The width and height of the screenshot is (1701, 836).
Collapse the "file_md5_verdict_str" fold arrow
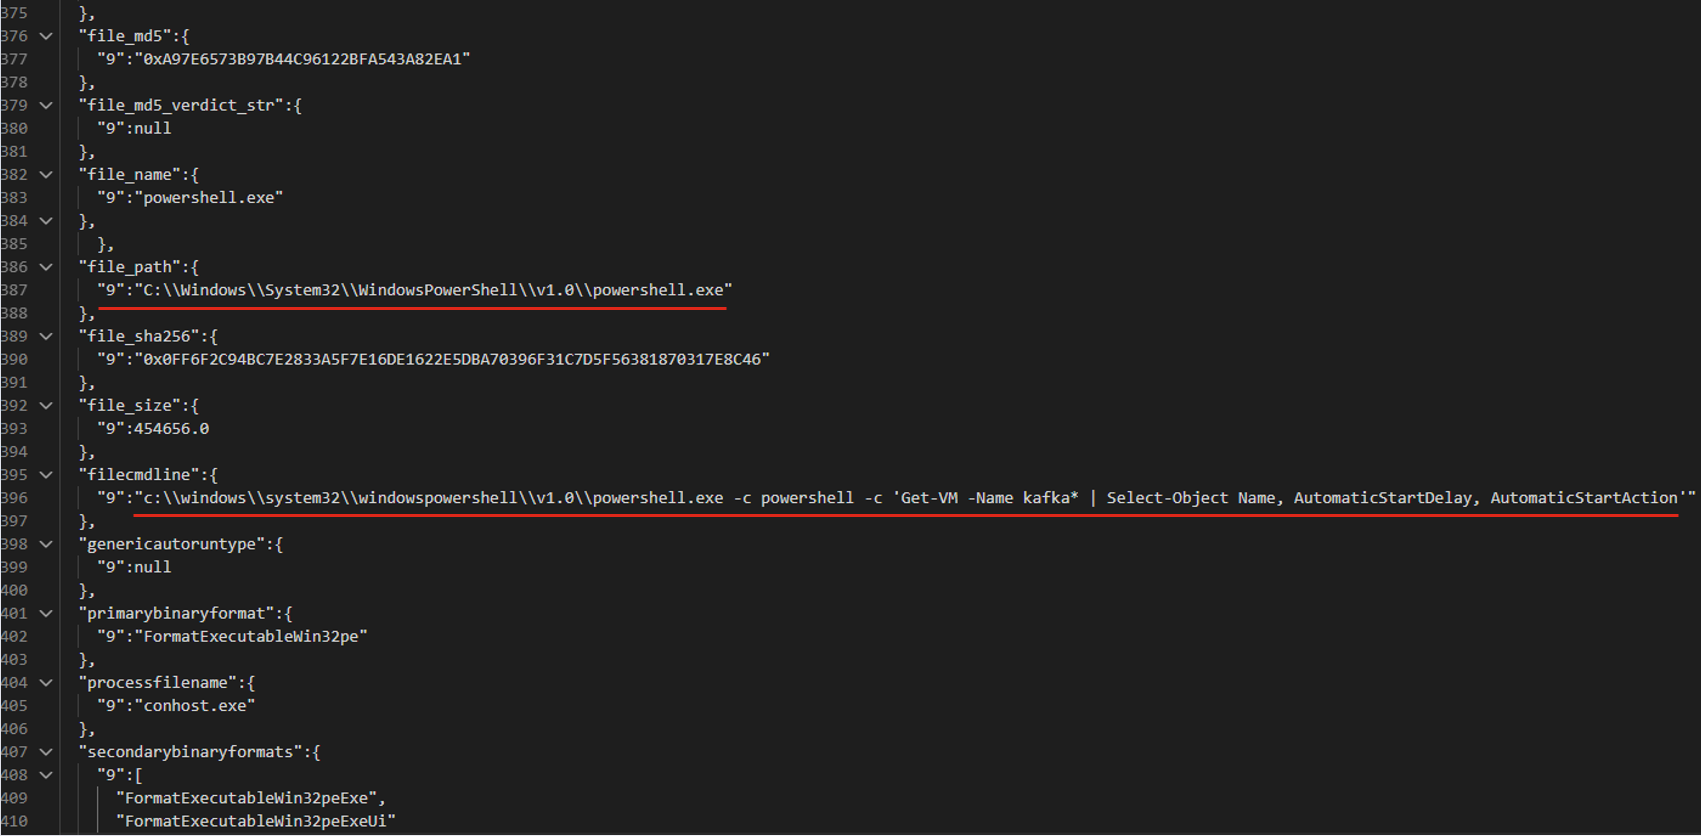[46, 105]
